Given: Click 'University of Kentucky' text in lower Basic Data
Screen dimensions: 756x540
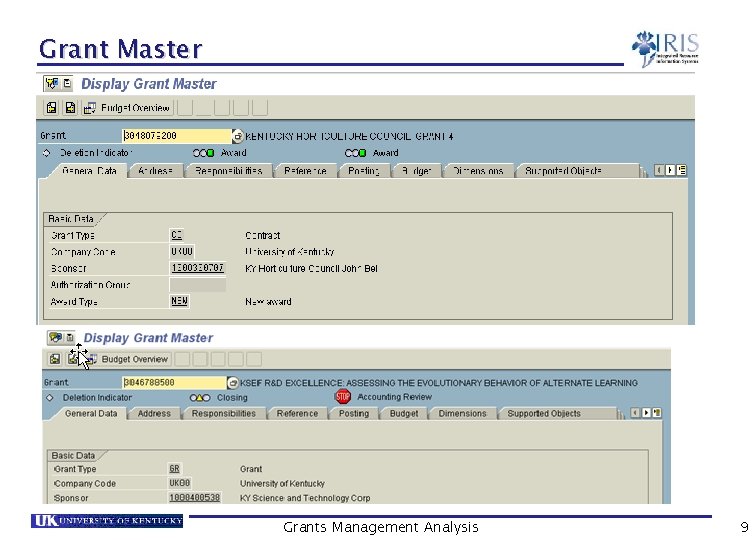Looking at the screenshot, I should pyautogui.click(x=282, y=484).
